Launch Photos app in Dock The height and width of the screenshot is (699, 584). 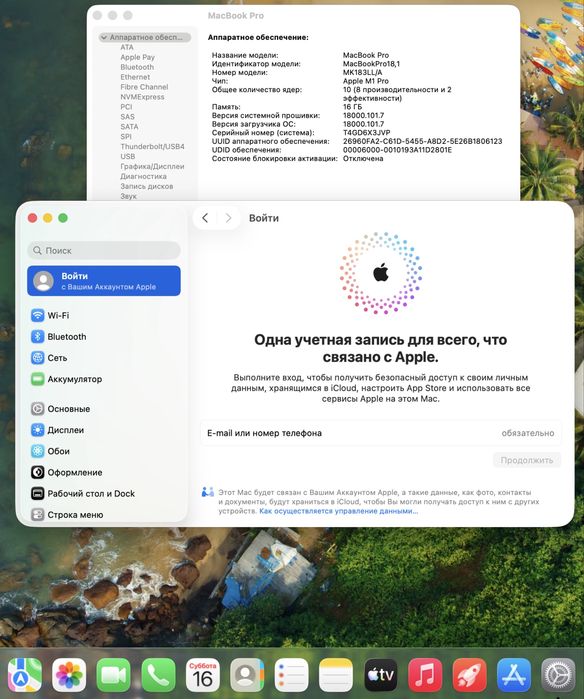coord(69,675)
